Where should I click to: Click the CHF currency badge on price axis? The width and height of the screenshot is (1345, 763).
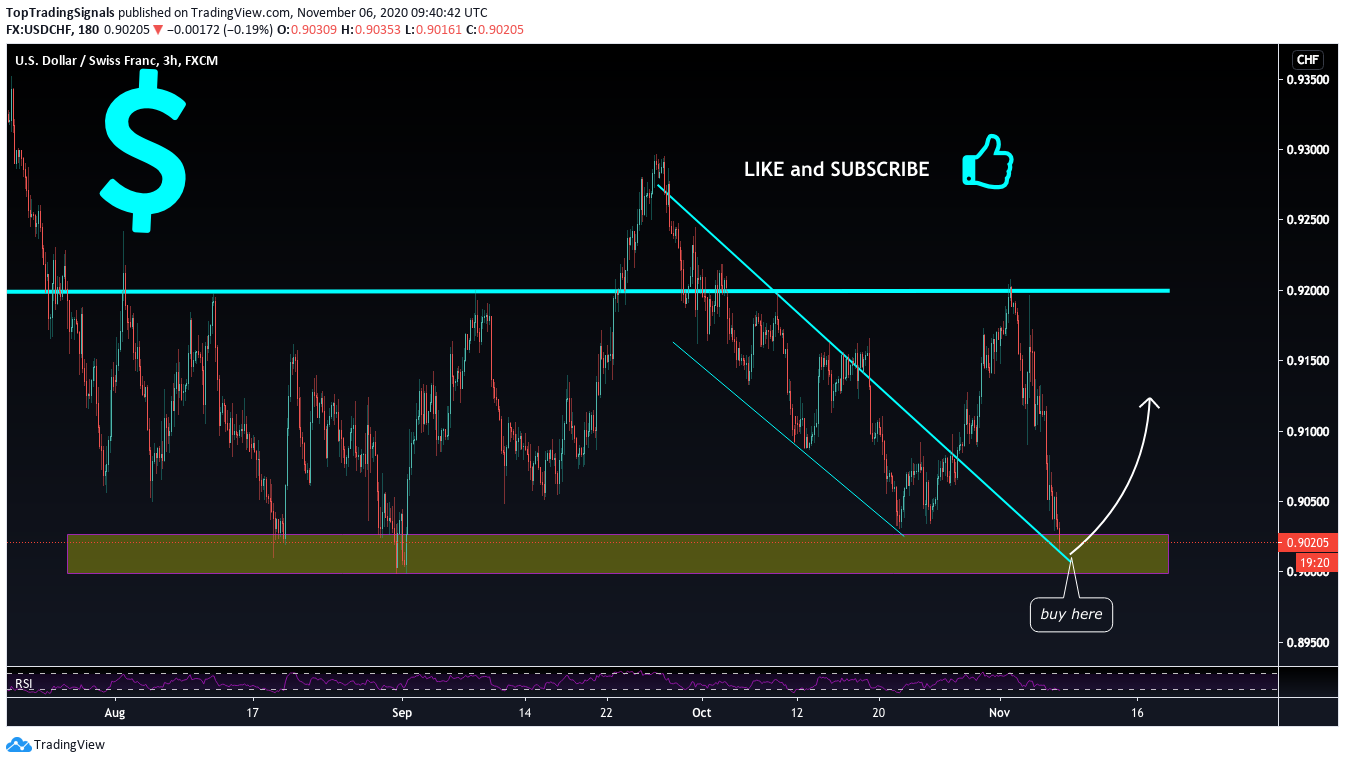point(1306,60)
